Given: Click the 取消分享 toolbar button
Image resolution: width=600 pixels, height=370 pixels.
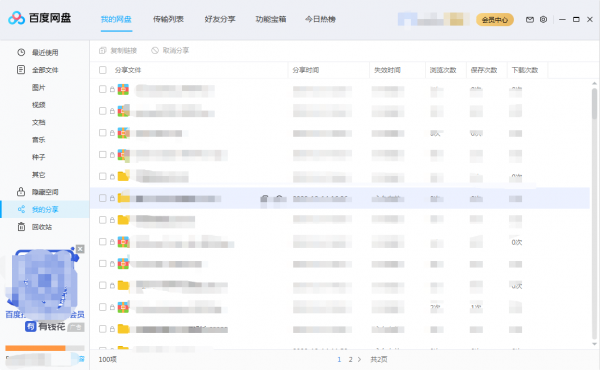Looking at the screenshot, I should [170, 51].
